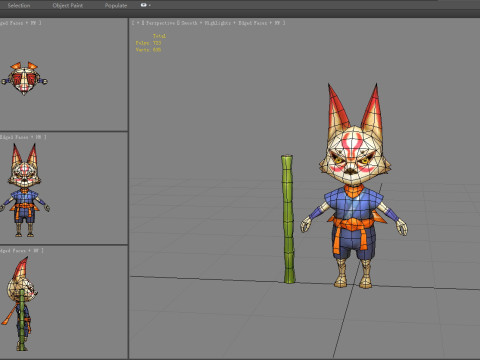Open the ribbon options dropdown arrow
Viewport: 480px width, 360px height.
(x=150, y=5)
